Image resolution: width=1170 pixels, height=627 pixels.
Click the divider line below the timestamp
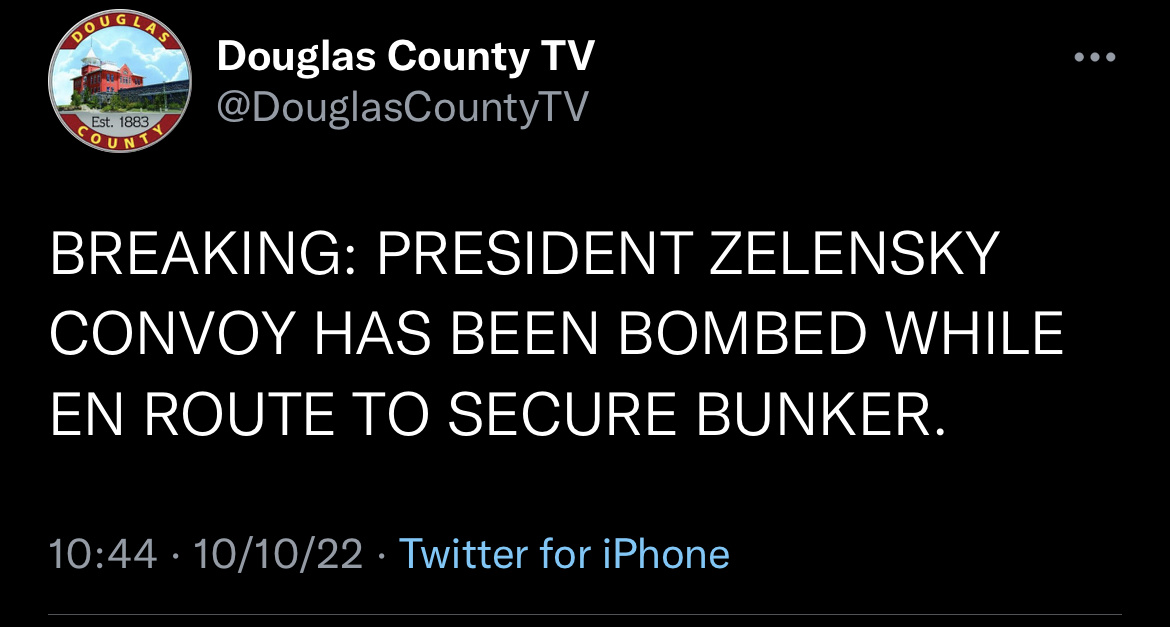point(585,615)
